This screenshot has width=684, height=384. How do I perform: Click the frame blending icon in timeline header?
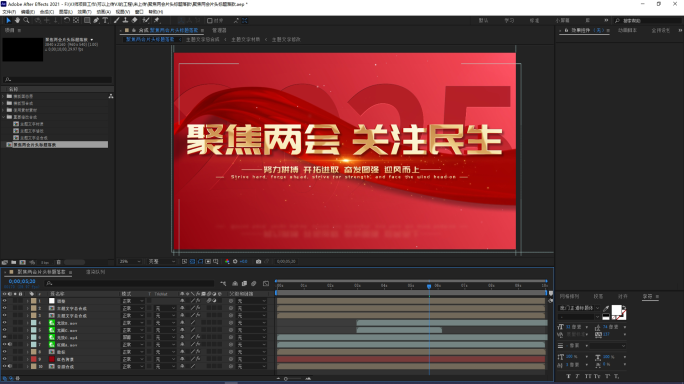pyautogui.click(x=244, y=284)
